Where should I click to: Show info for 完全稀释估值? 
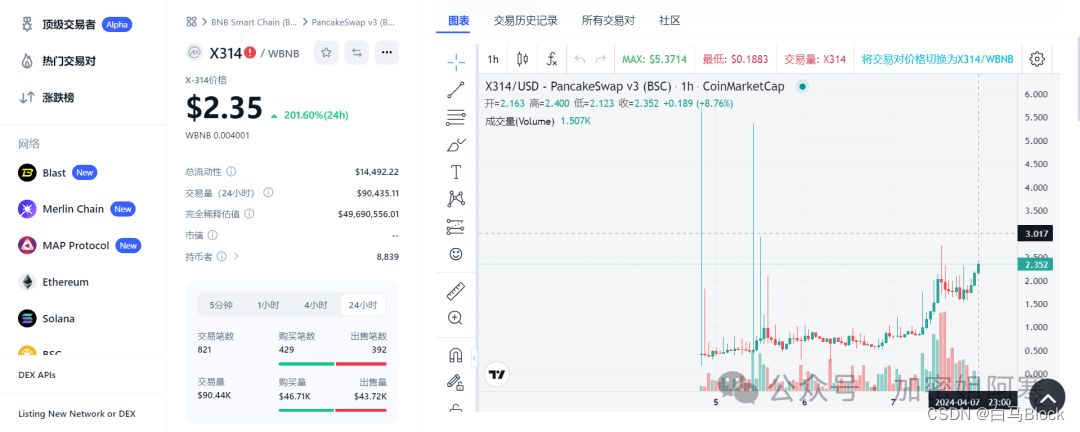click(x=249, y=214)
